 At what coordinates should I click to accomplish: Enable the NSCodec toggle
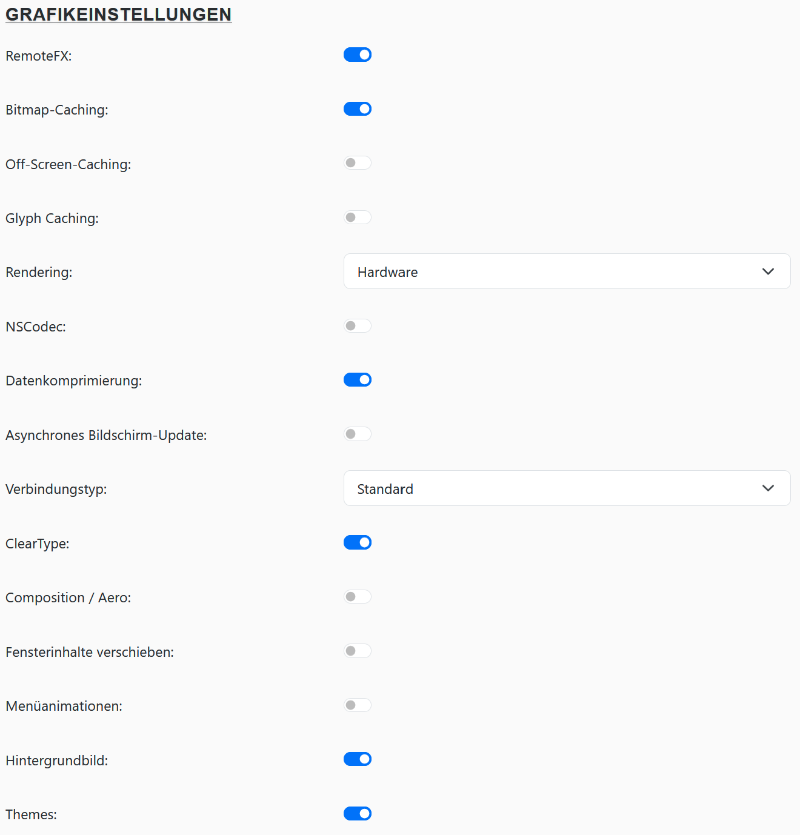coord(357,325)
